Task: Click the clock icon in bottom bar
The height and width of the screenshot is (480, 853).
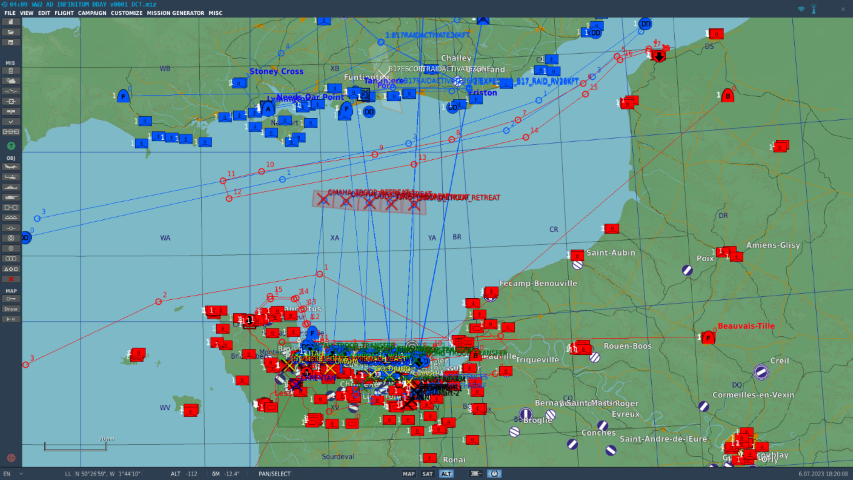Action: (x=494, y=473)
